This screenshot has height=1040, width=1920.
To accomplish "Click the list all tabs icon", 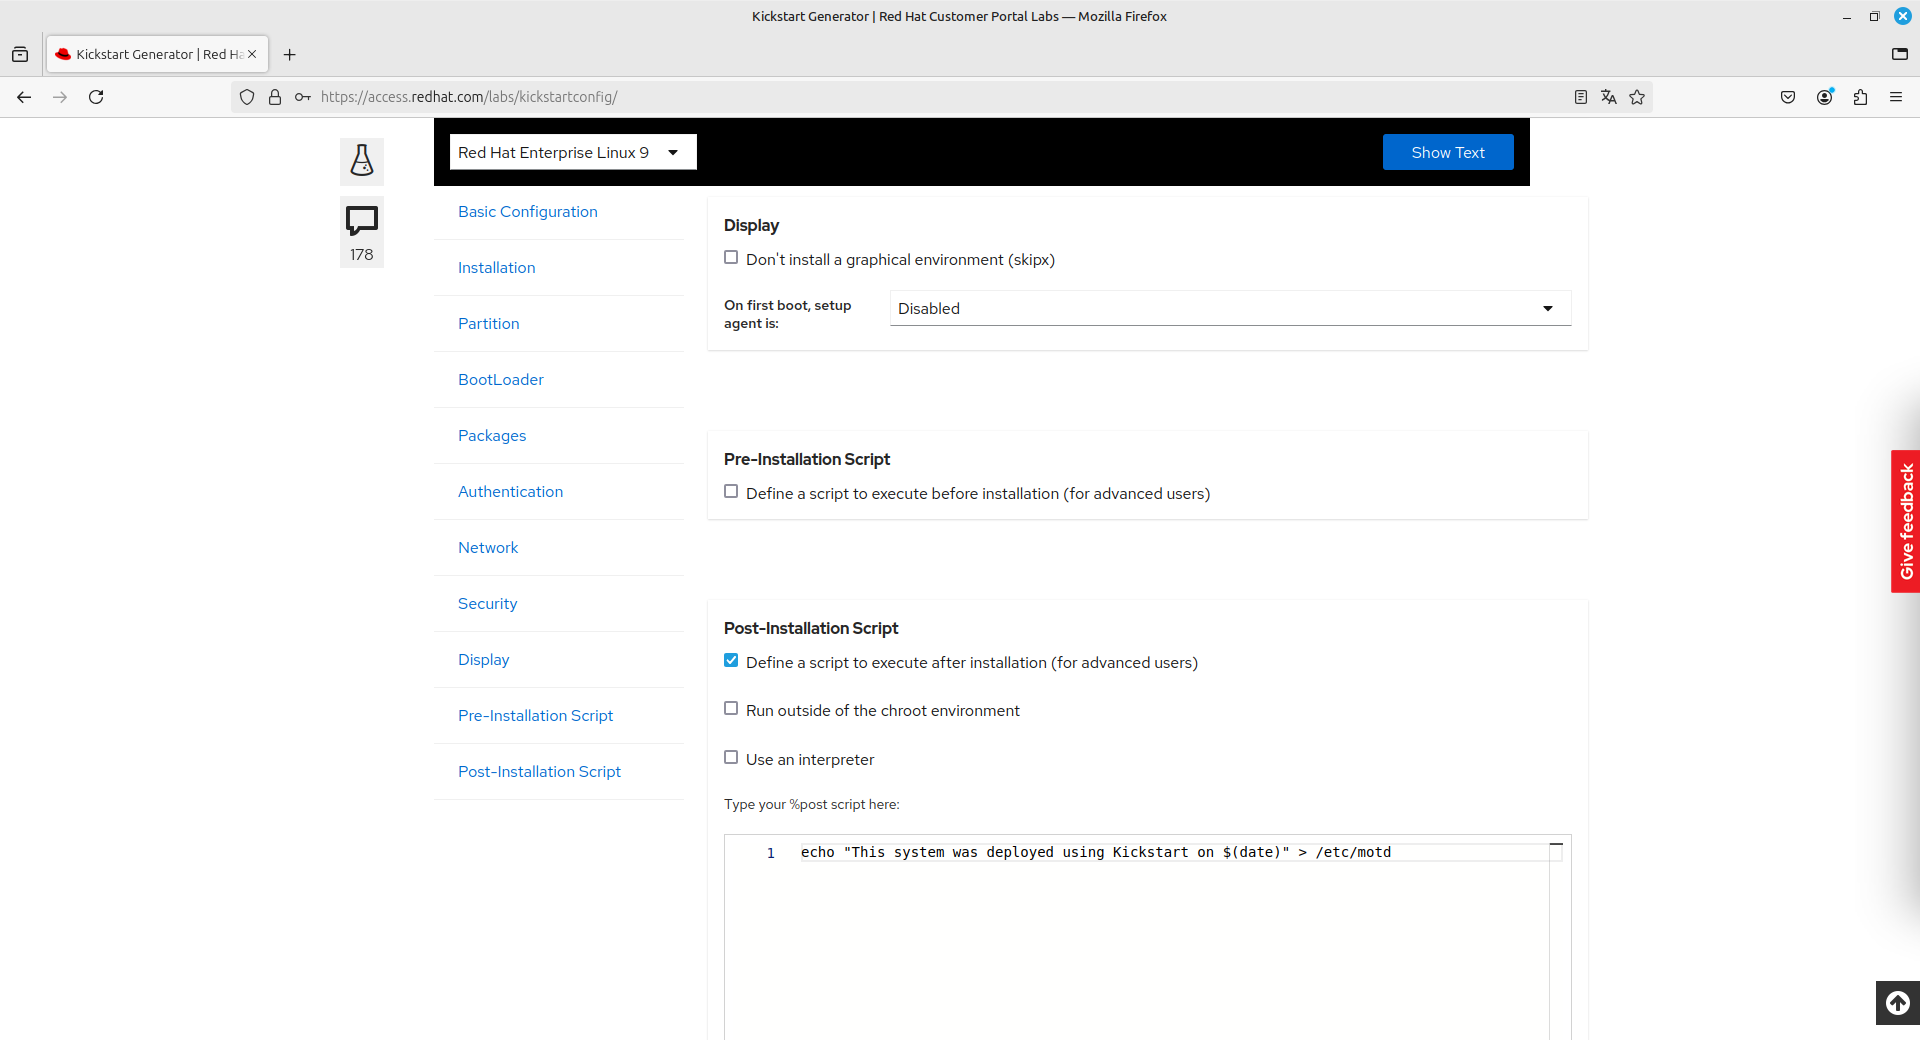I will pyautogui.click(x=1900, y=54).
